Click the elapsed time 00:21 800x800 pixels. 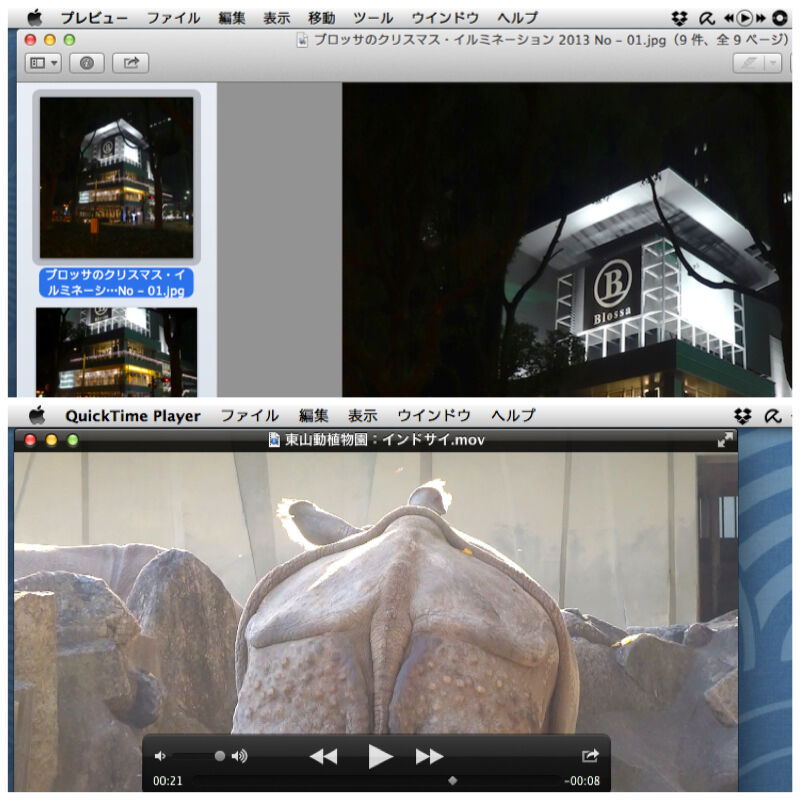(167, 781)
